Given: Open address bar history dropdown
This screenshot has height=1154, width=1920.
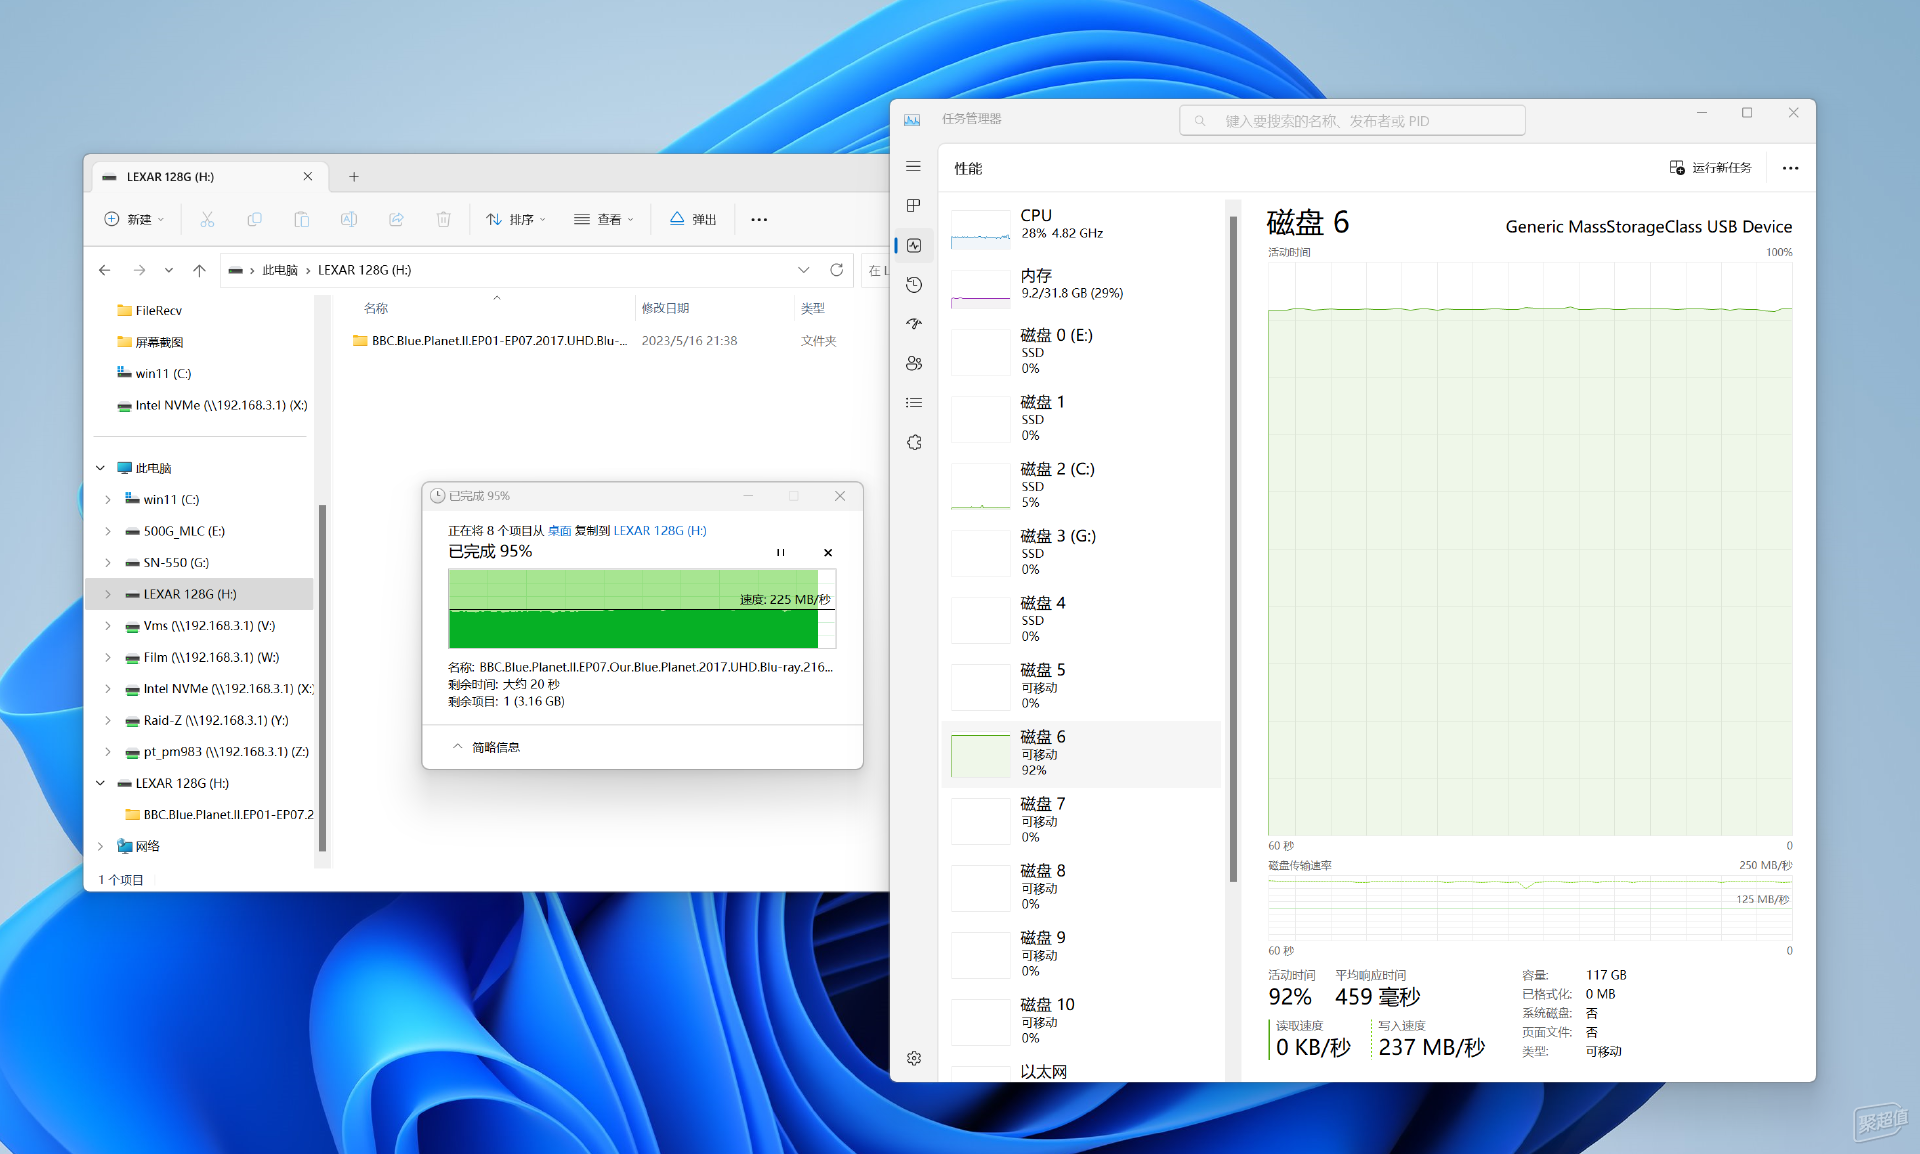Looking at the screenshot, I should (803, 270).
